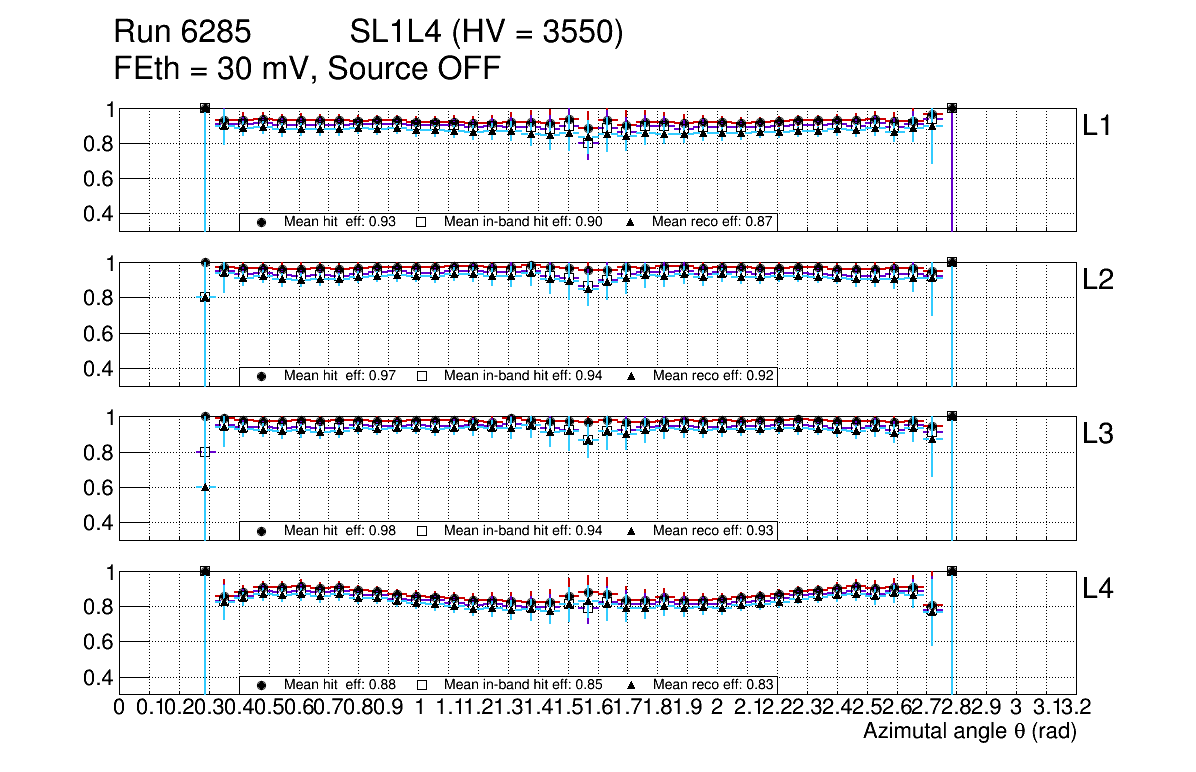Click the filled circle marker in L4 legend
The height and width of the screenshot is (772, 1196).
[261, 685]
